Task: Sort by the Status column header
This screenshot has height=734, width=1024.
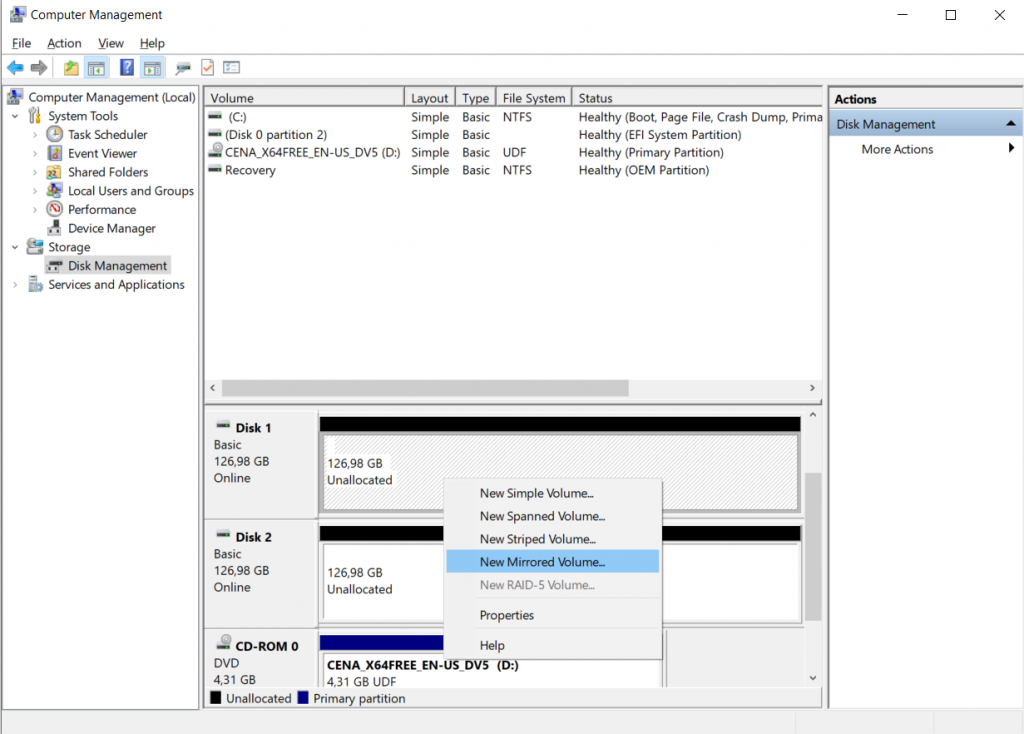Action: [x=697, y=97]
